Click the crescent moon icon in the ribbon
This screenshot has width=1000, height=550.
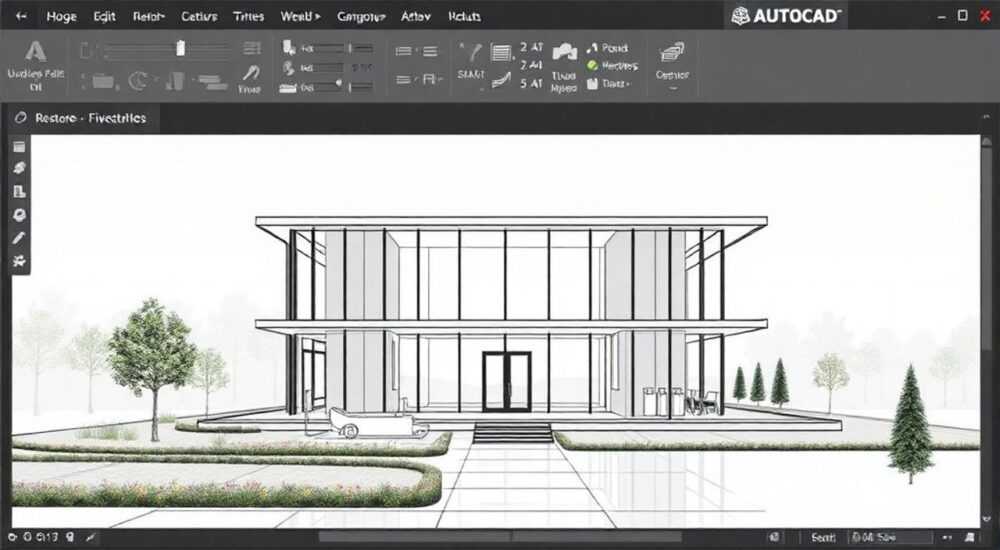pyautogui.click(x=137, y=81)
